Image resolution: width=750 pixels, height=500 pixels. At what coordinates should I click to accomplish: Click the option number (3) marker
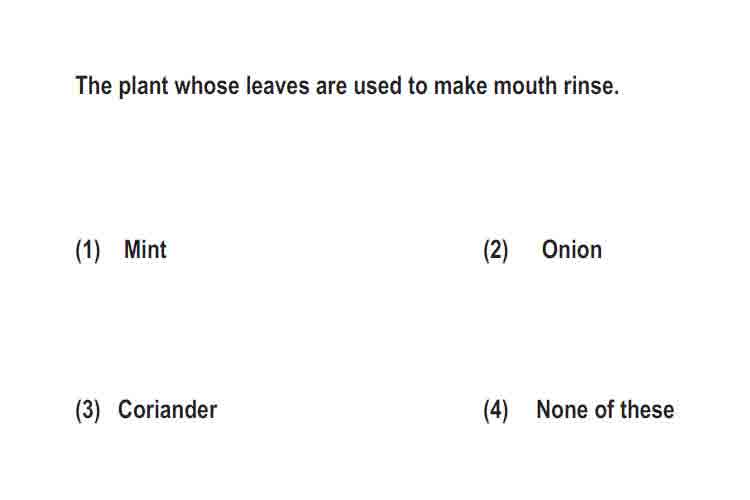(x=88, y=411)
